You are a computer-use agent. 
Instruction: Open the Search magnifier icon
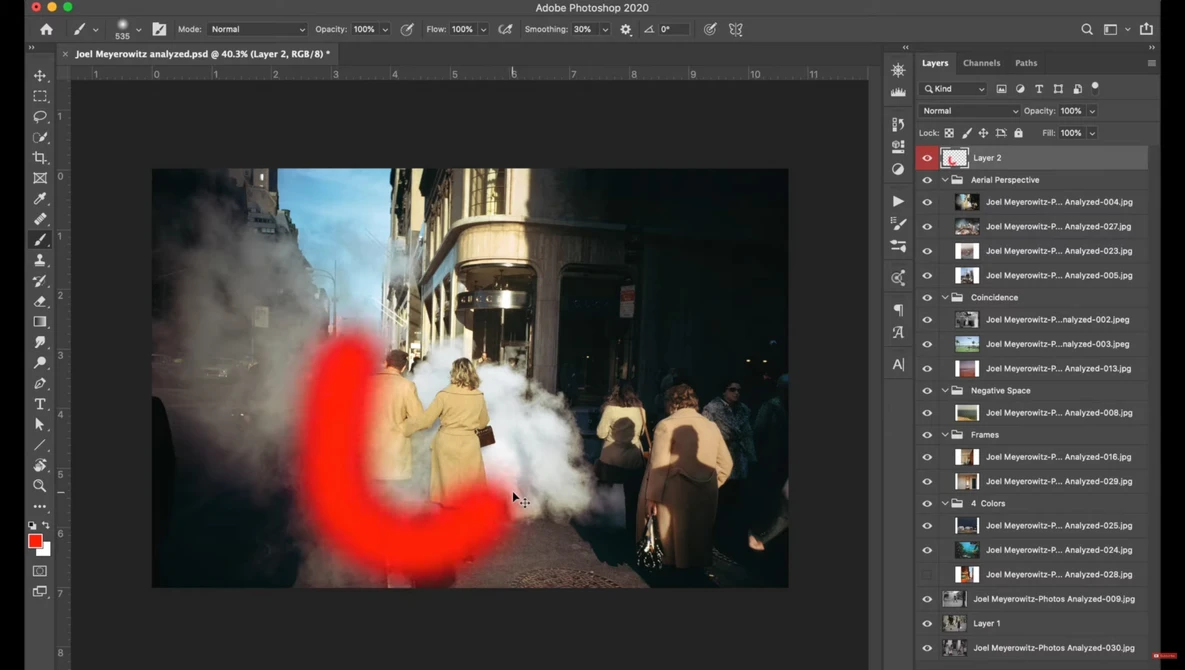pyautogui.click(x=1087, y=29)
